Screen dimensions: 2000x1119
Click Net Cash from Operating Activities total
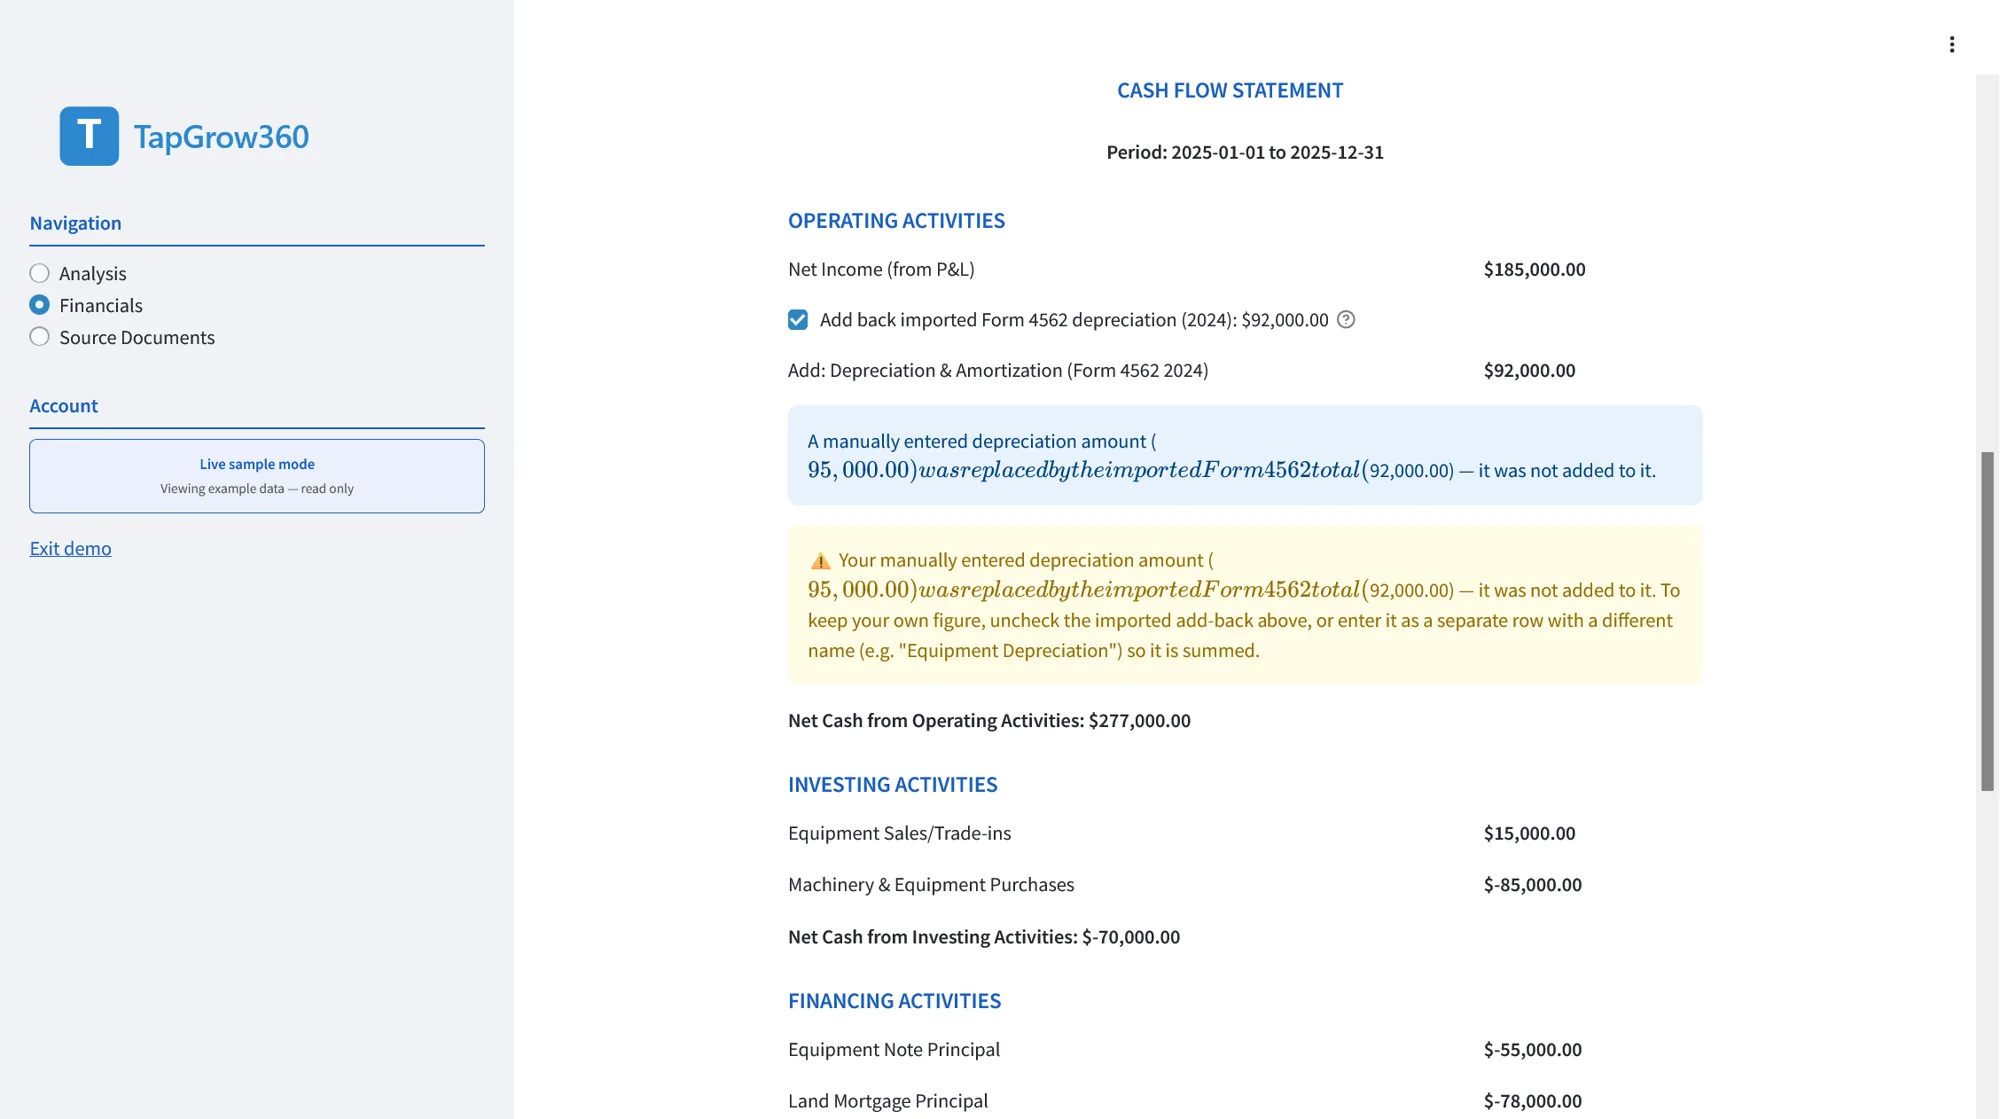[989, 721]
